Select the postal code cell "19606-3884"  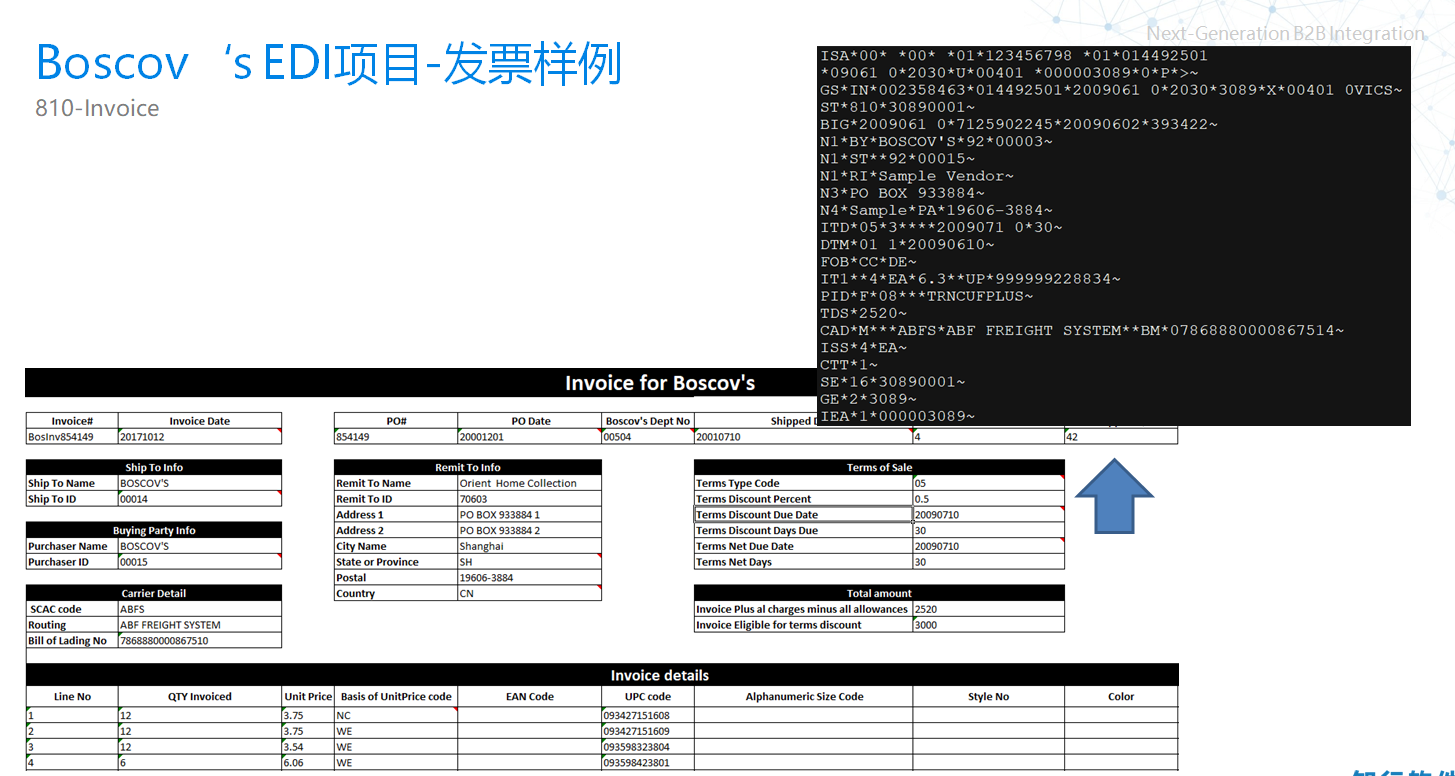click(530, 578)
